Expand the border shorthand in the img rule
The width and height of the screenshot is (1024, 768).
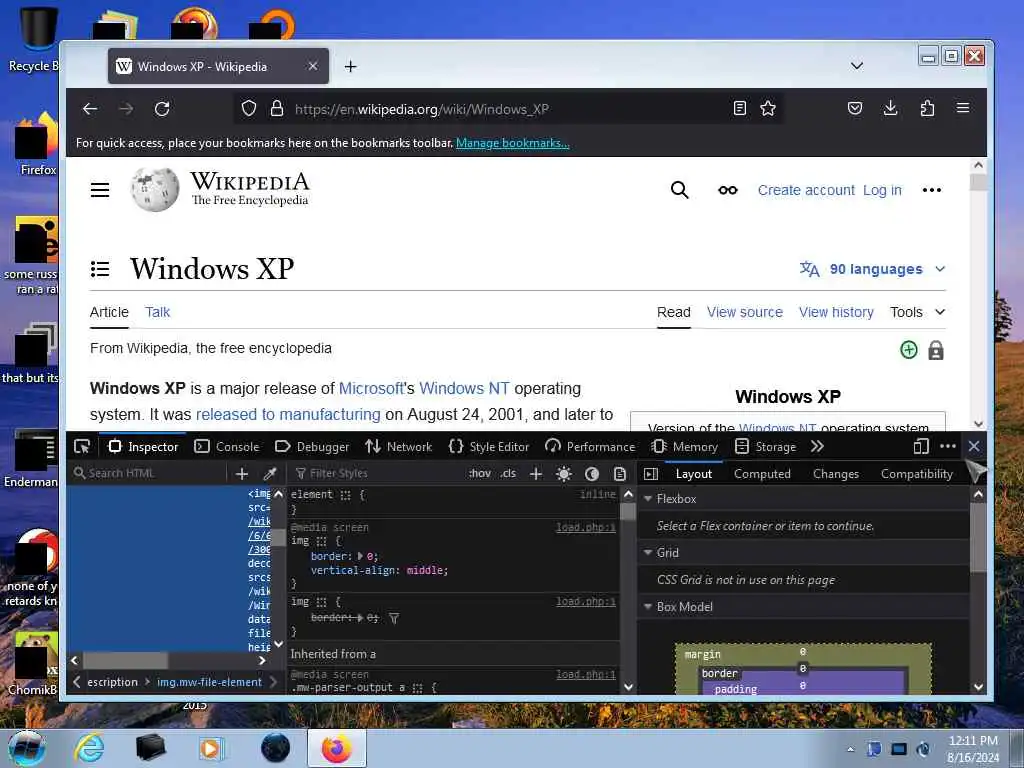(360, 556)
